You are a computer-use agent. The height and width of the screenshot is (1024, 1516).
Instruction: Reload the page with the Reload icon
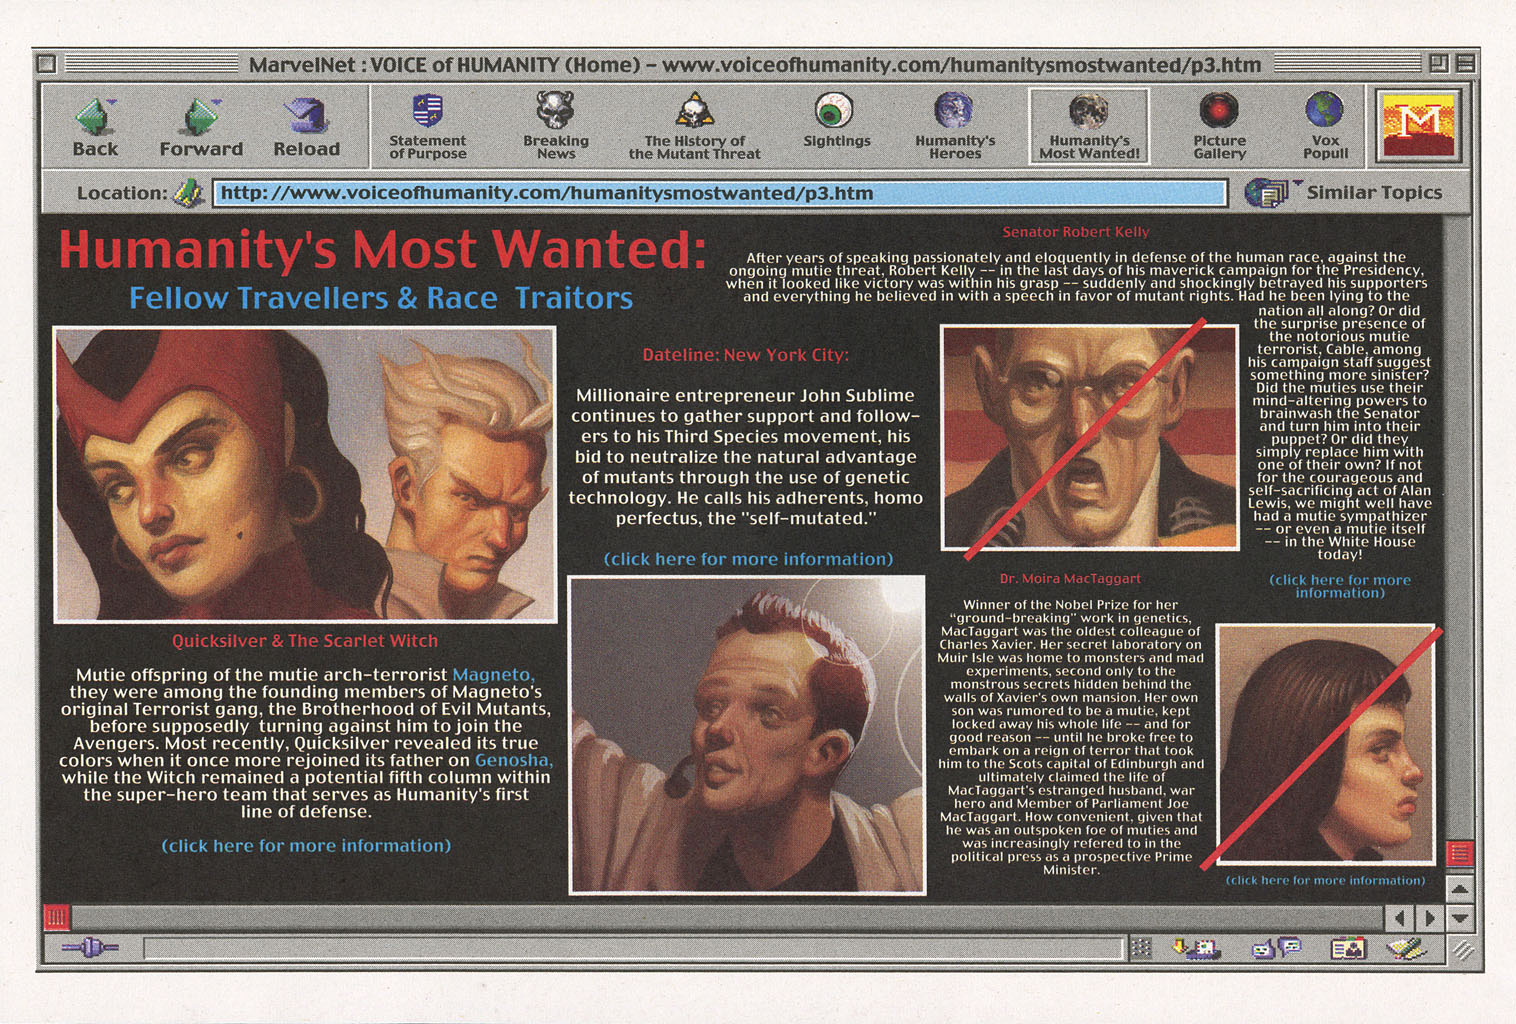[306, 117]
